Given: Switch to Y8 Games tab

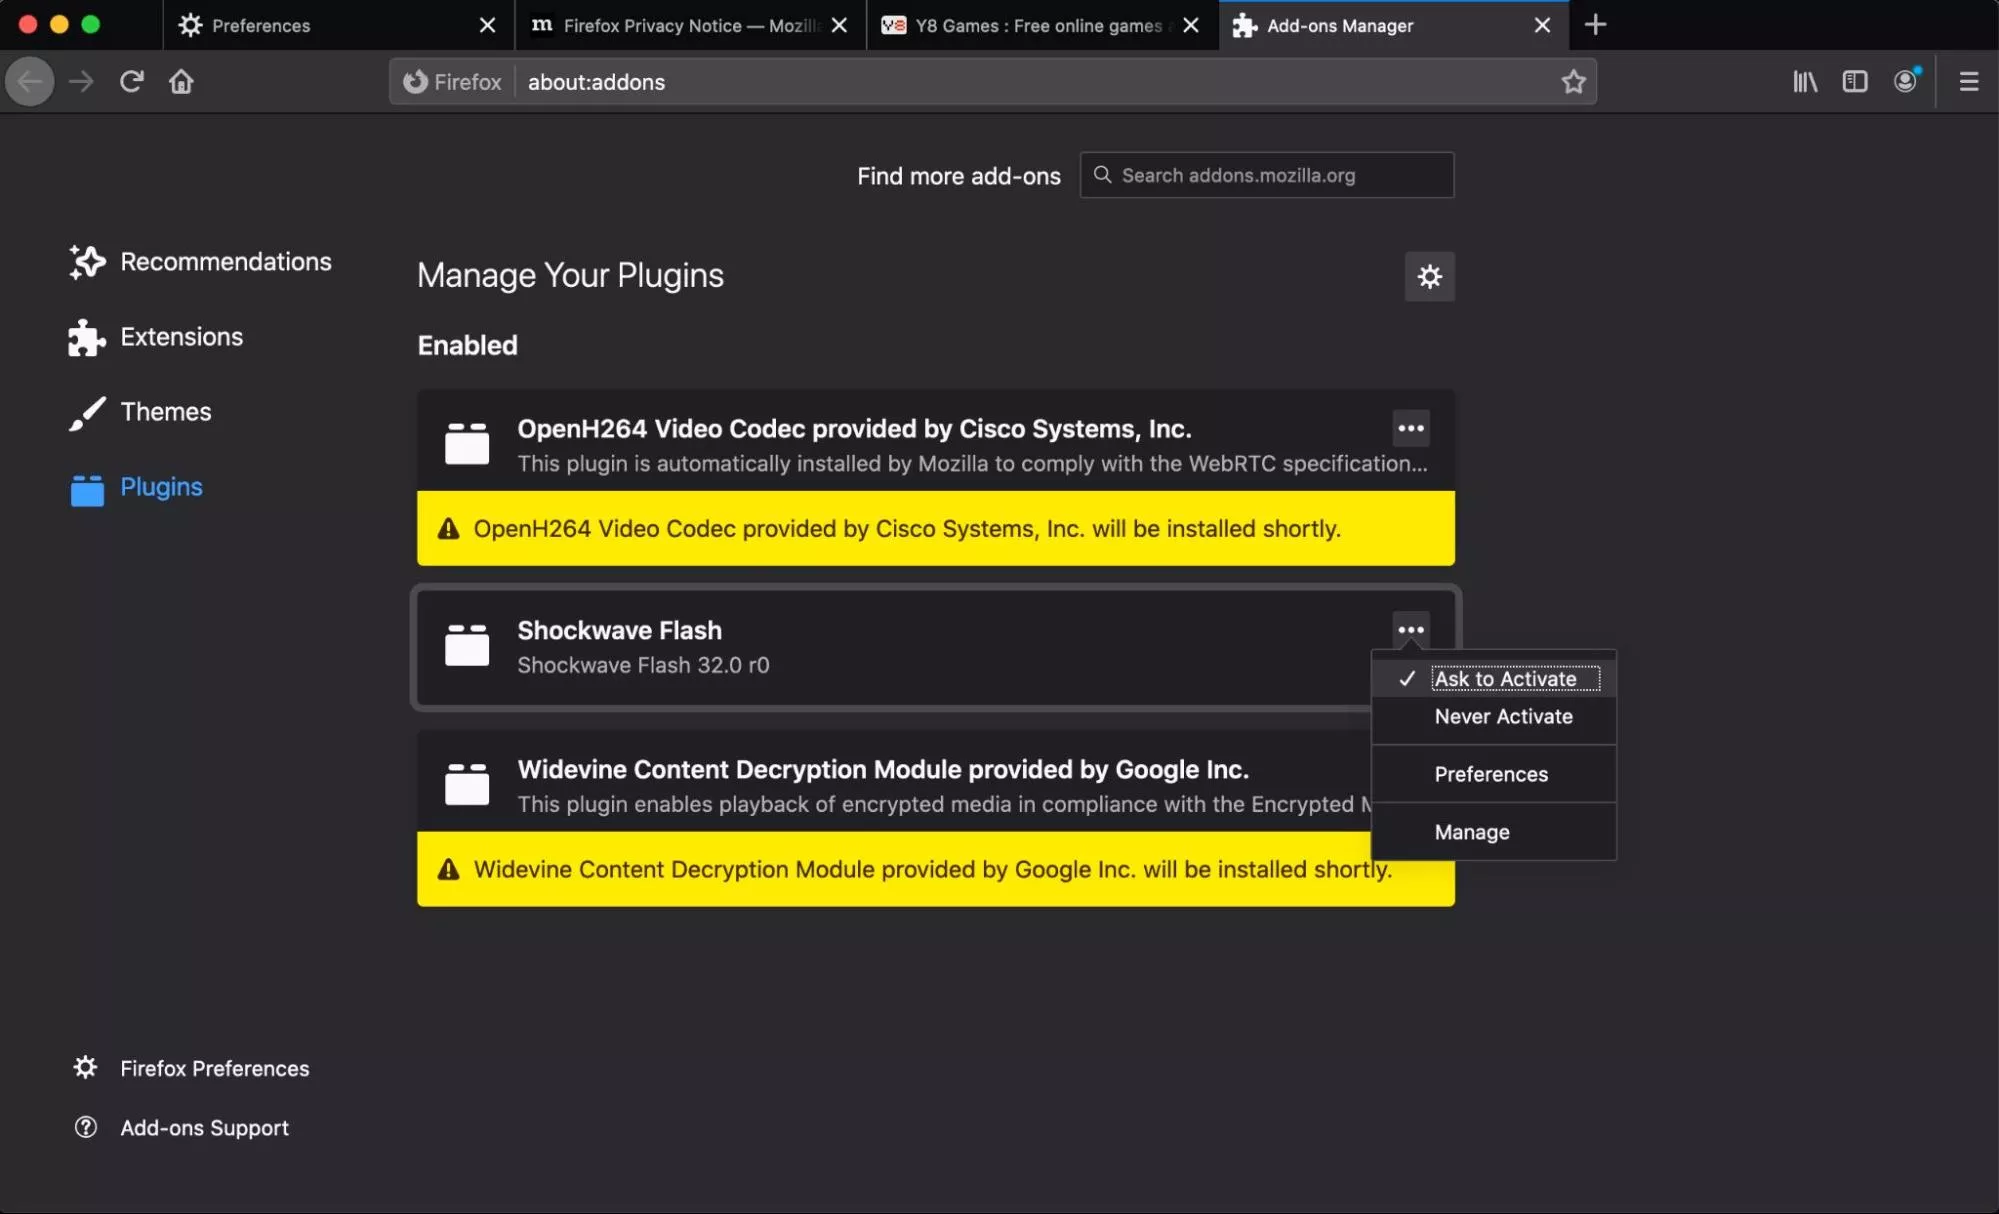Looking at the screenshot, I should (1037, 25).
